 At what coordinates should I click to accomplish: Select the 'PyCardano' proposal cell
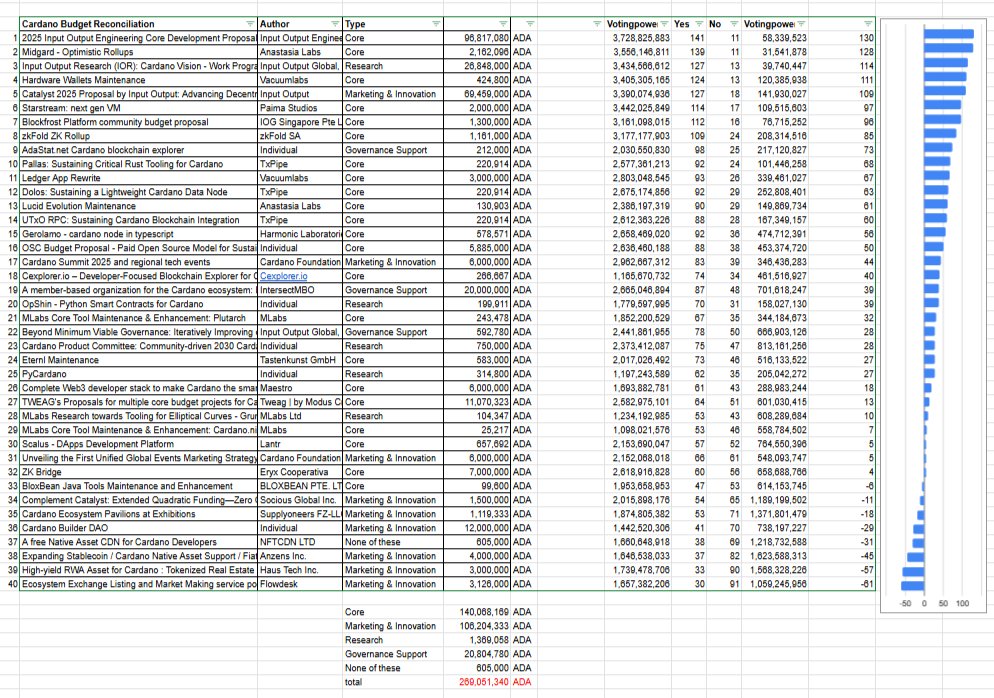point(138,374)
